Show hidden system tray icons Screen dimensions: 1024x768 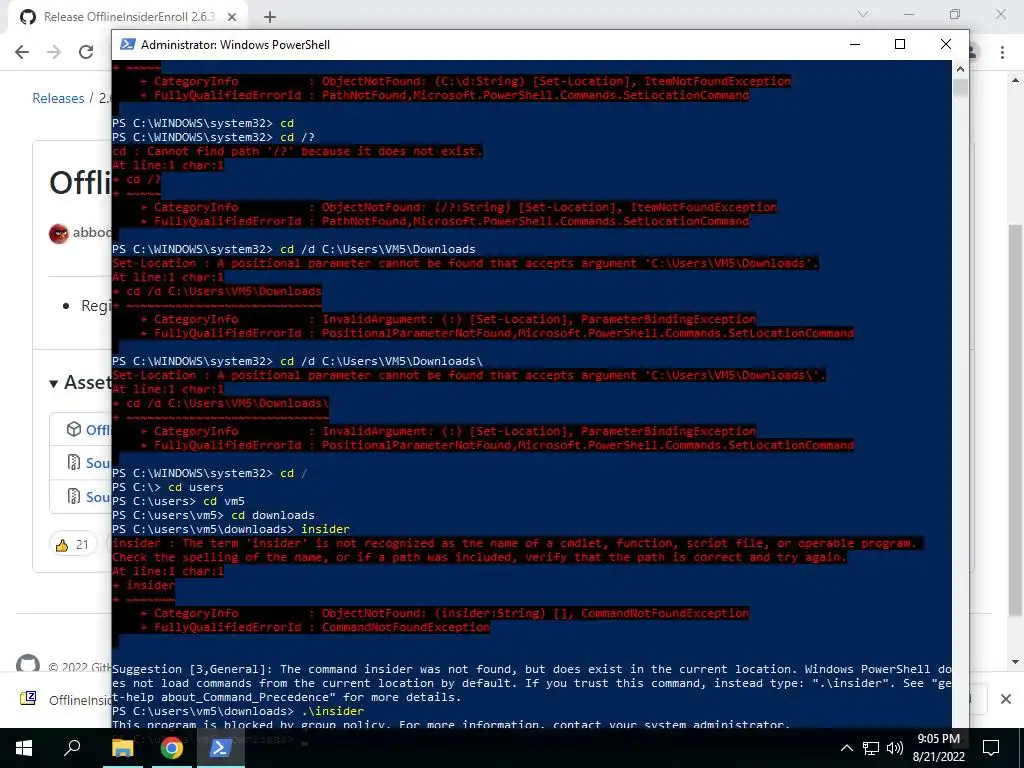click(846, 748)
